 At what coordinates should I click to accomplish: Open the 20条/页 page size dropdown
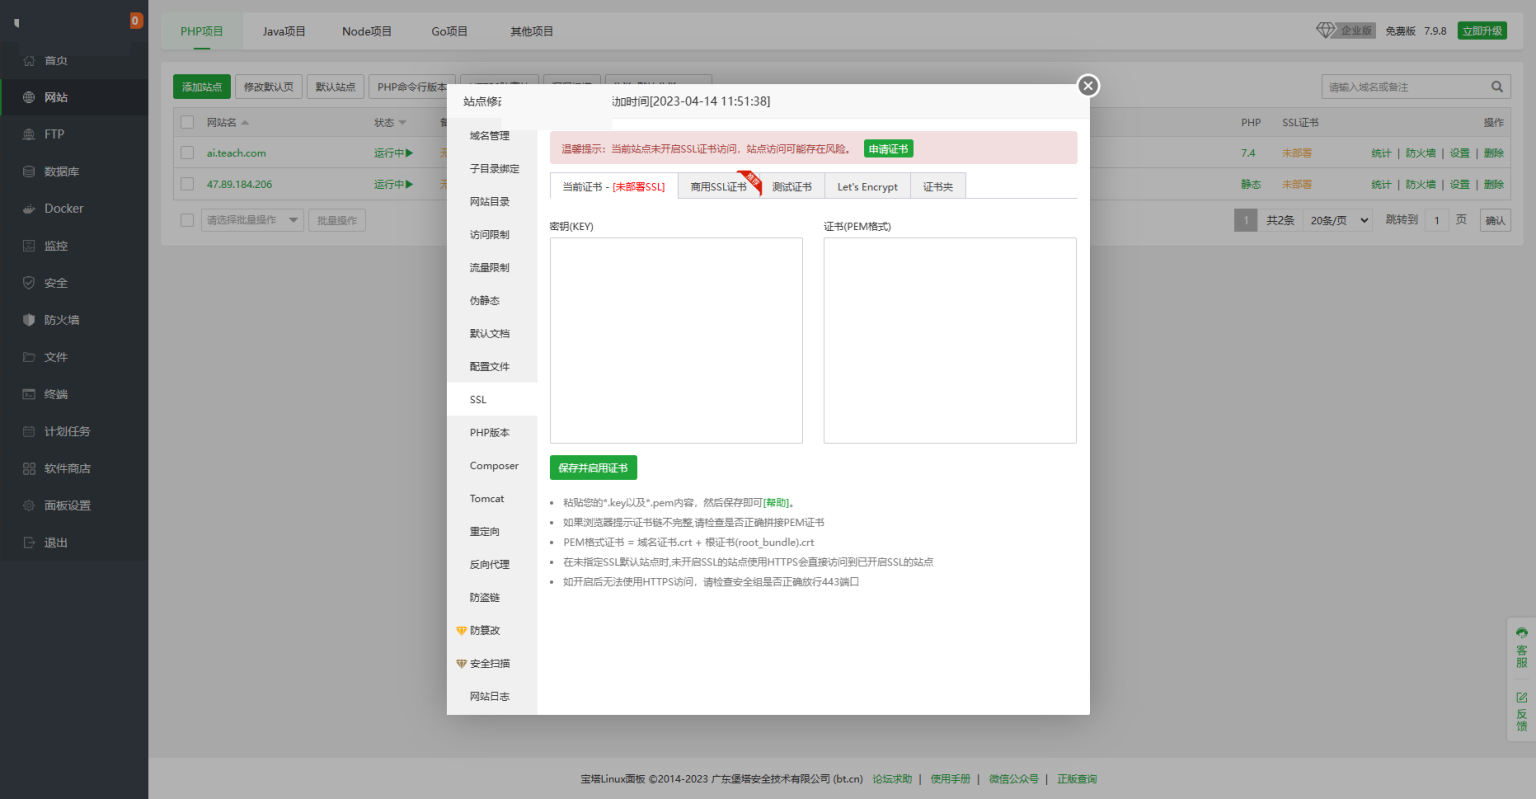tap(1337, 219)
